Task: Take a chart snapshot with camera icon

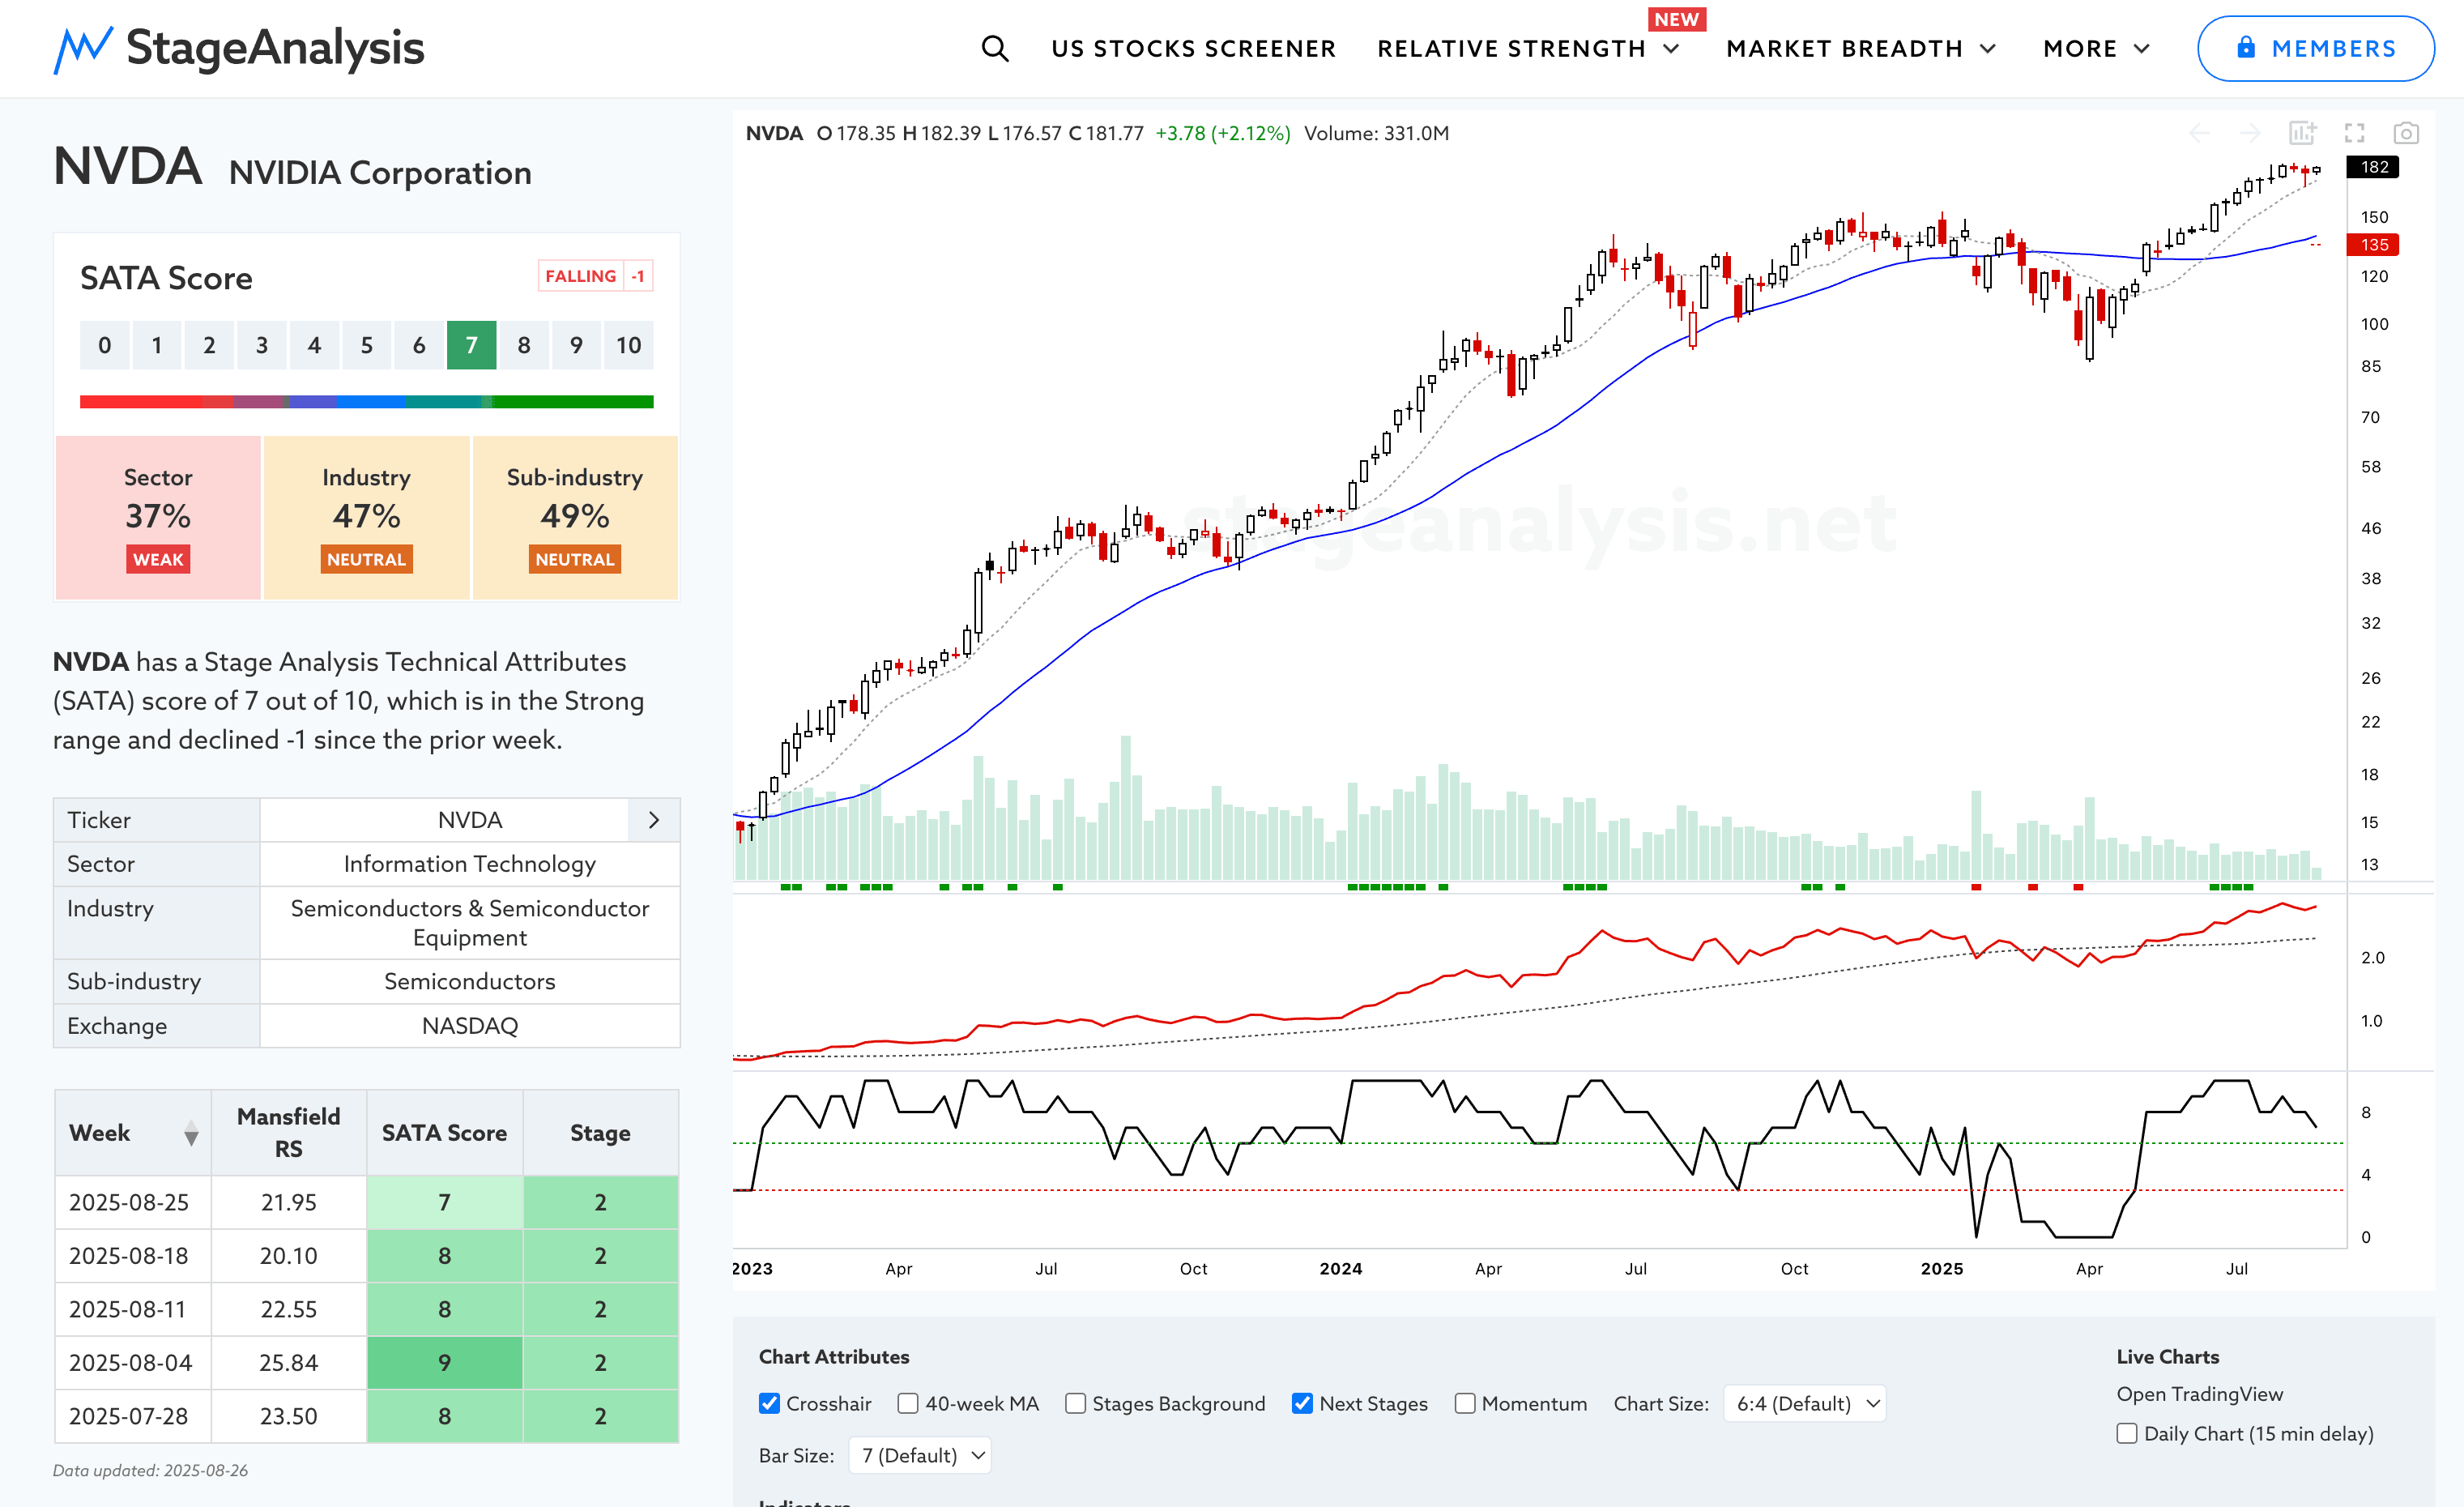Action: point(2406,133)
